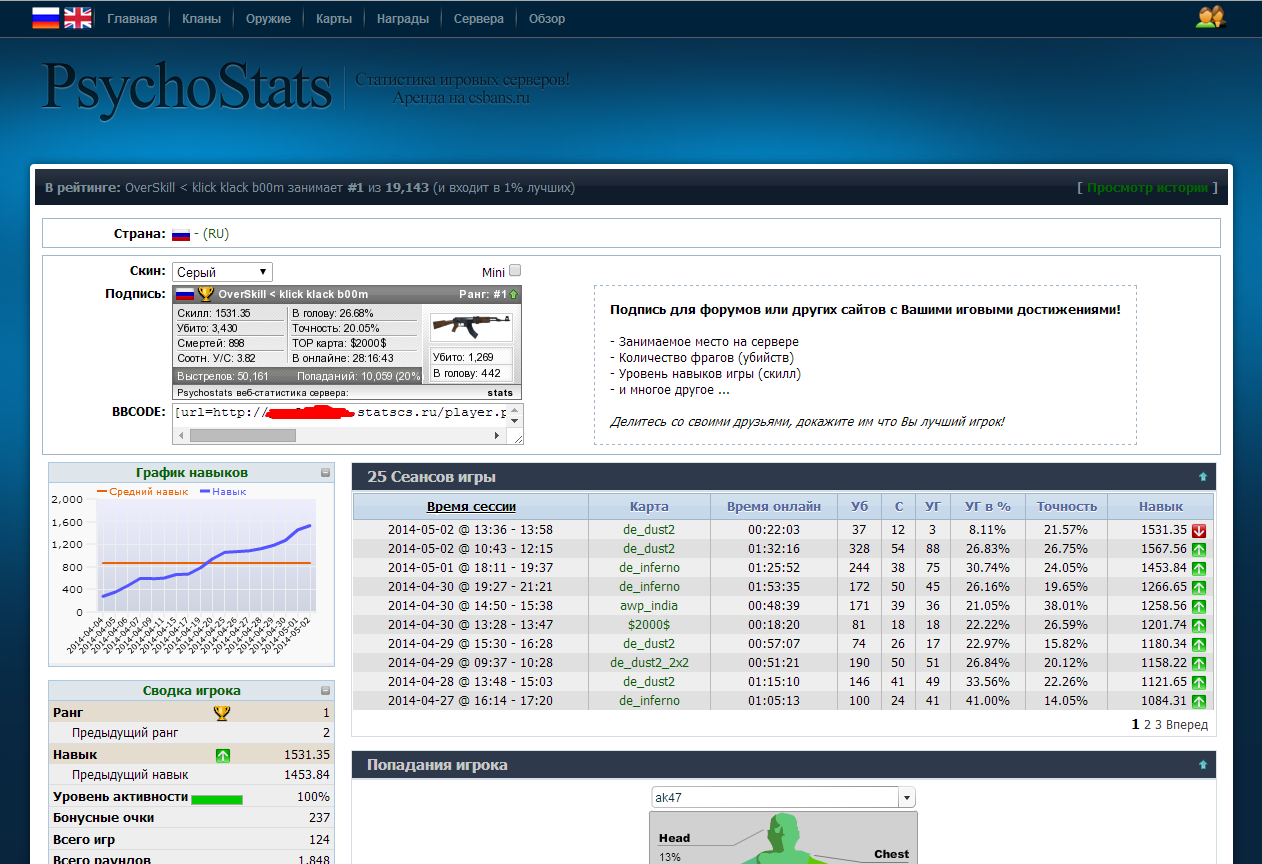This screenshot has width=1262, height=864.
Task: Switch language to English flag
Action: [x=77, y=17]
